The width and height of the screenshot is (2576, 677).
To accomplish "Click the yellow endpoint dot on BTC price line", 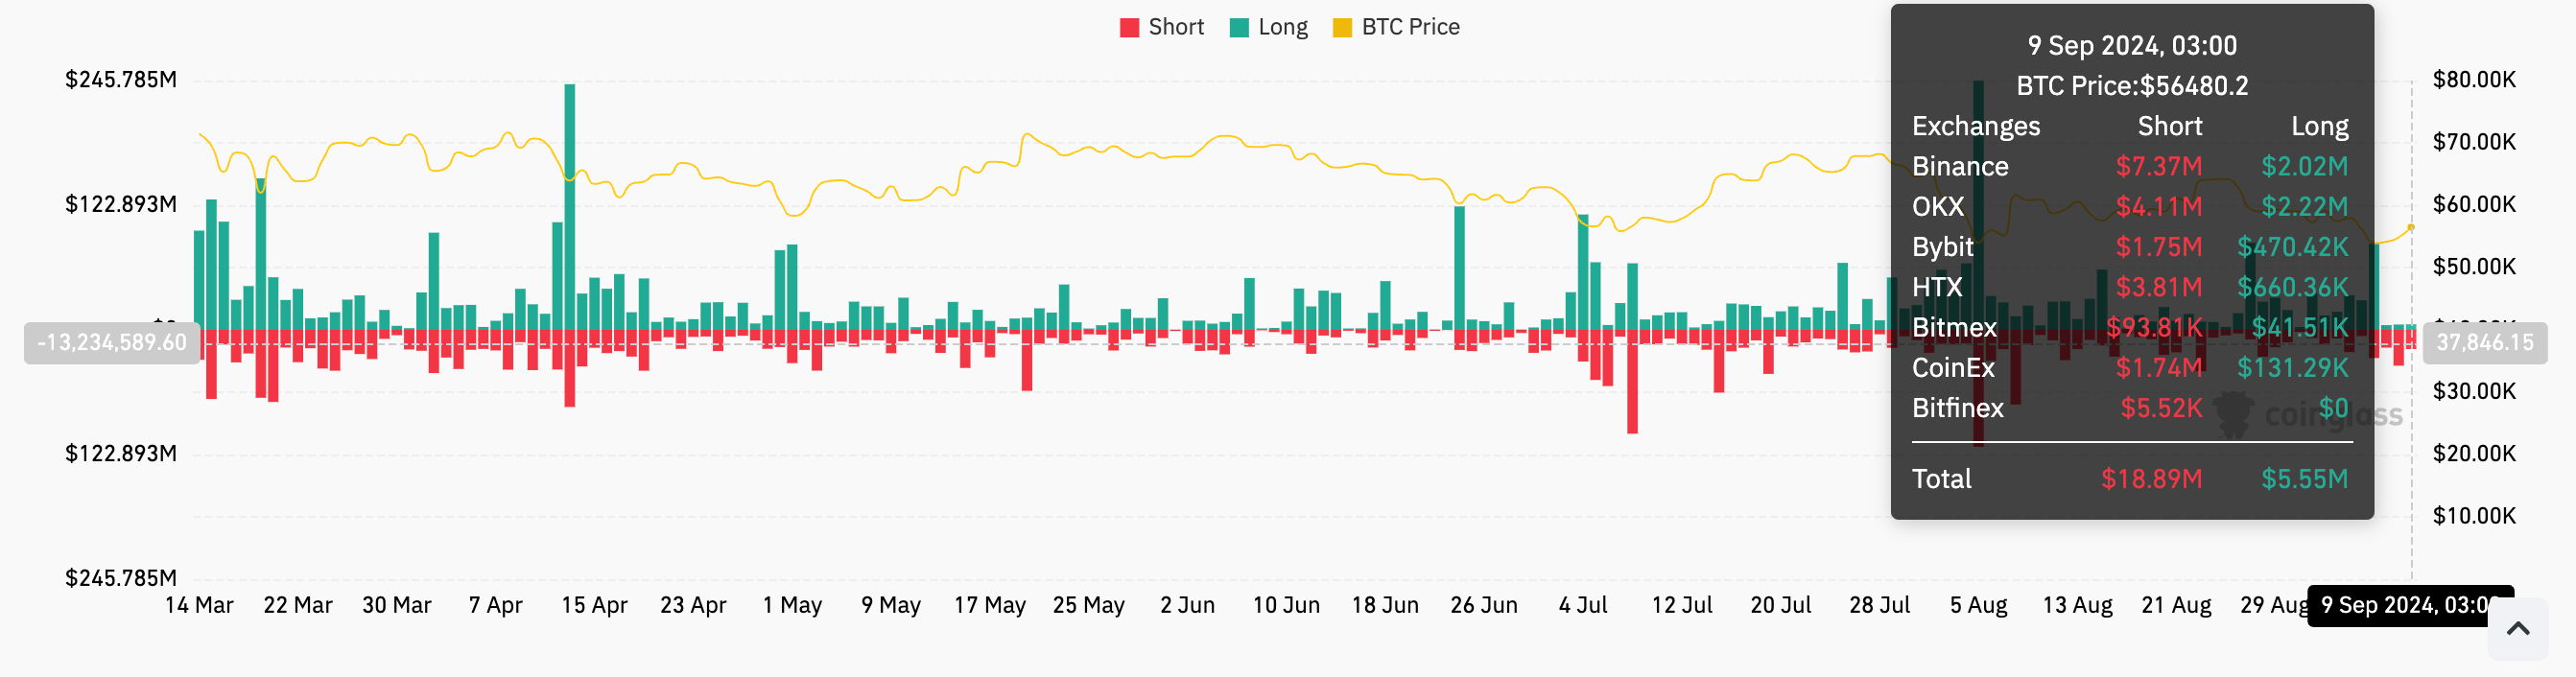I will pos(2410,228).
